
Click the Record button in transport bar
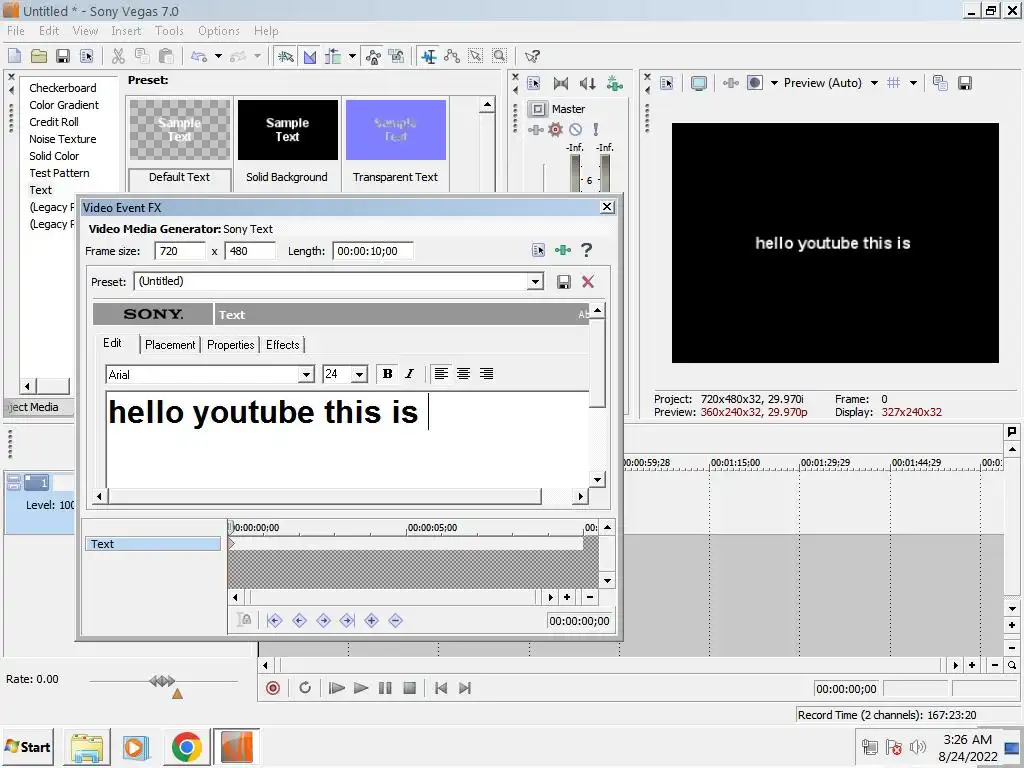[273, 688]
